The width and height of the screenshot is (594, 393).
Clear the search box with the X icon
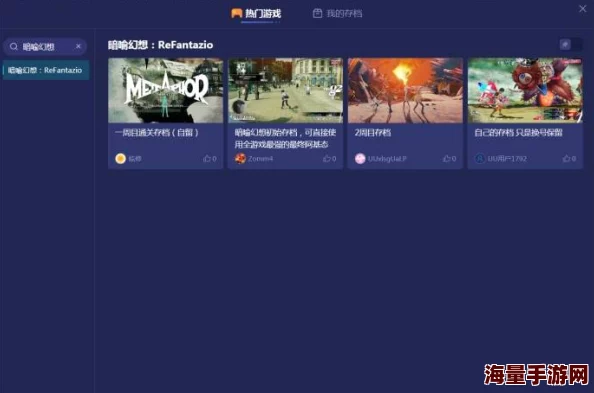(78, 46)
